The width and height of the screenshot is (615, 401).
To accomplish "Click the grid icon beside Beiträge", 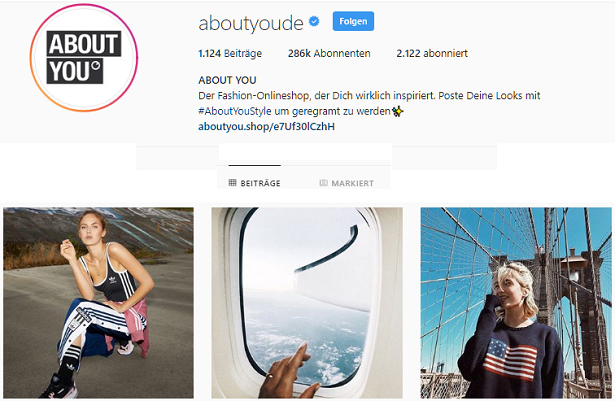I will (x=232, y=182).
